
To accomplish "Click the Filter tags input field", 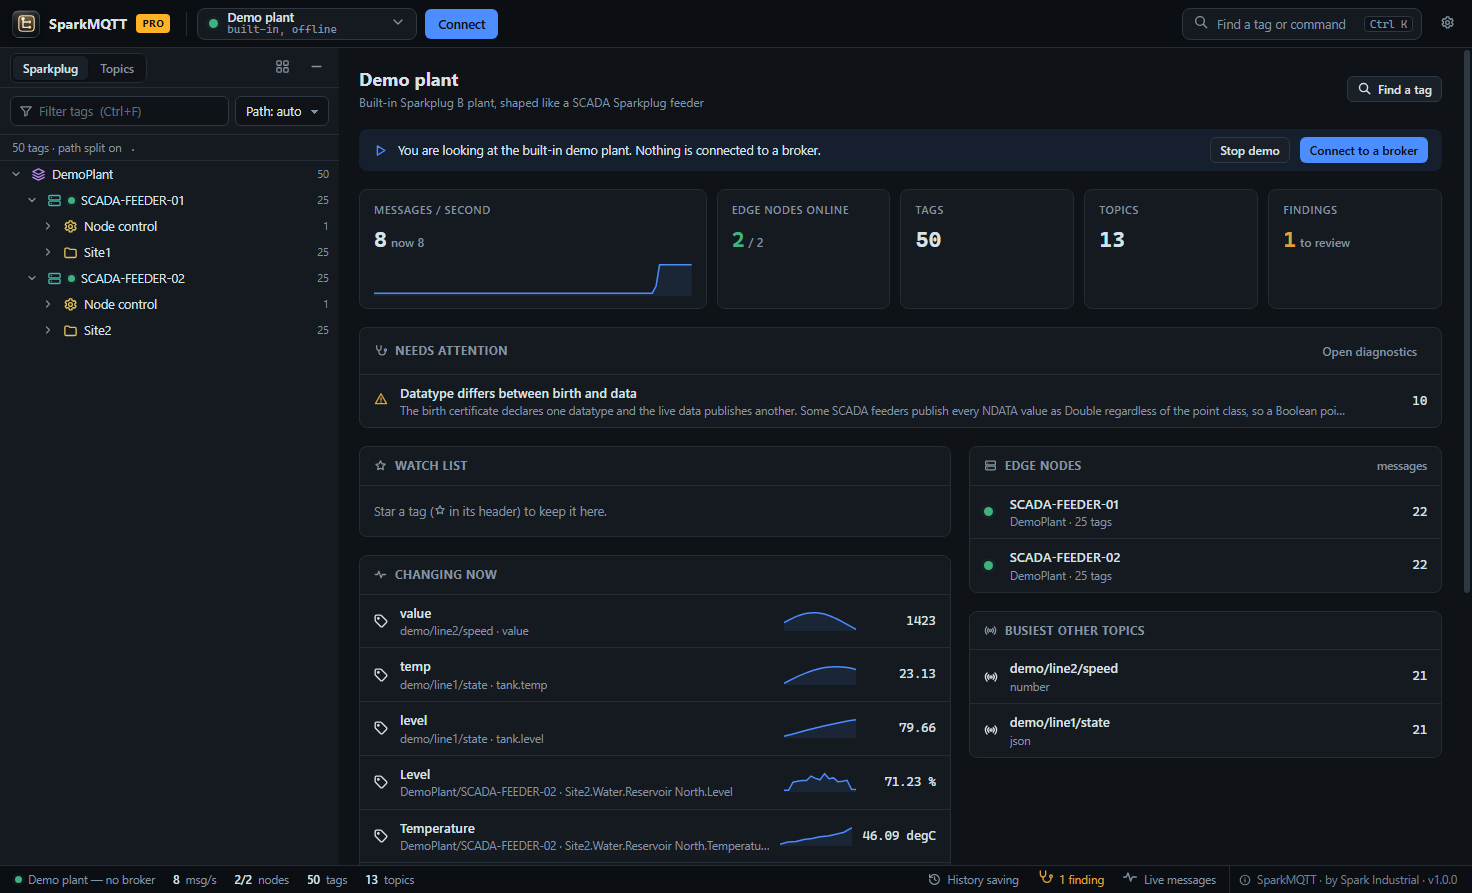I will coord(119,111).
